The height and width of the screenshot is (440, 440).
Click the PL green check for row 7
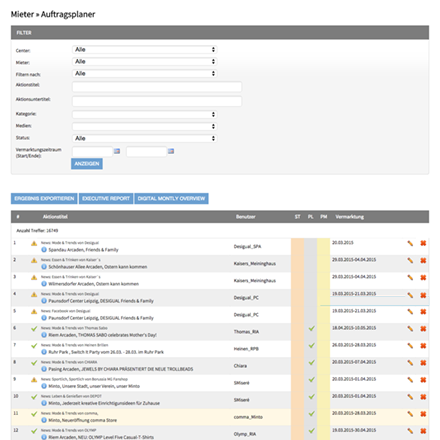click(x=312, y=346)
